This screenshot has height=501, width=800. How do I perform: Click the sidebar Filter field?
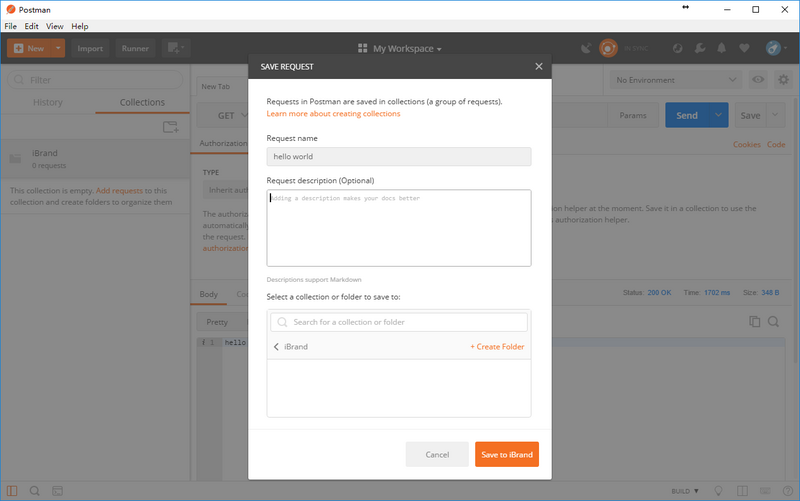[x=95, y=80]
